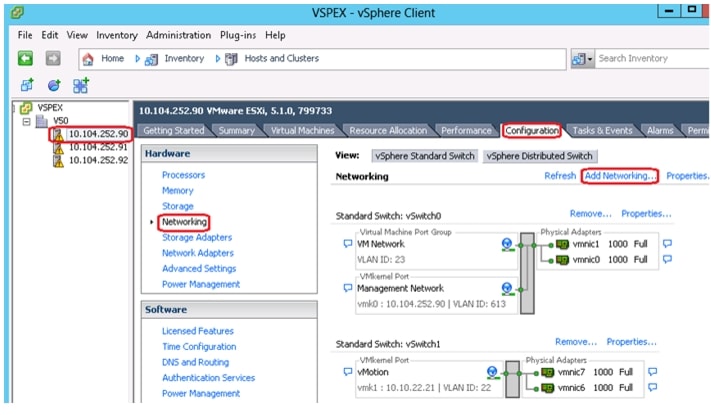Select host 10.104.252.92 in tree
The image size is (711, 415).
point(98,160)
